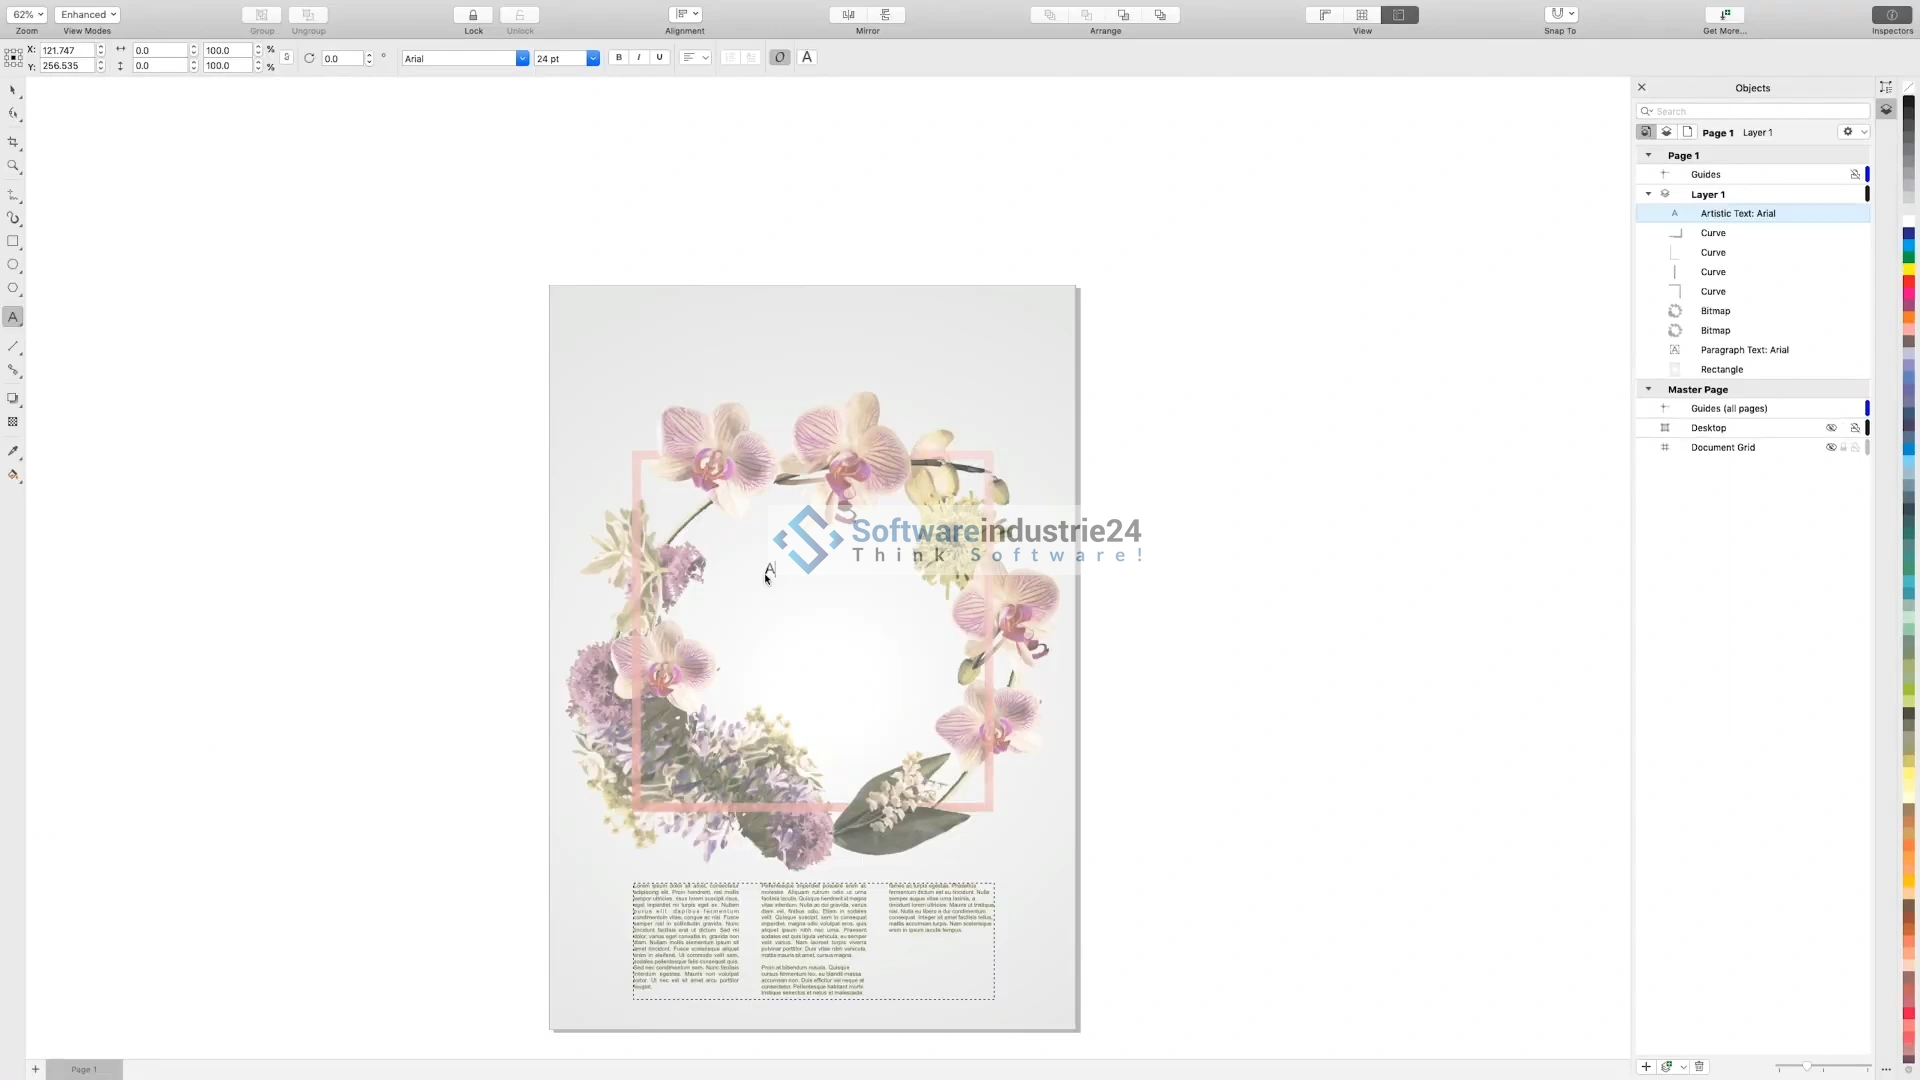
Task: Toggle visibility of Desktop layer
Action: point(1831,428)
